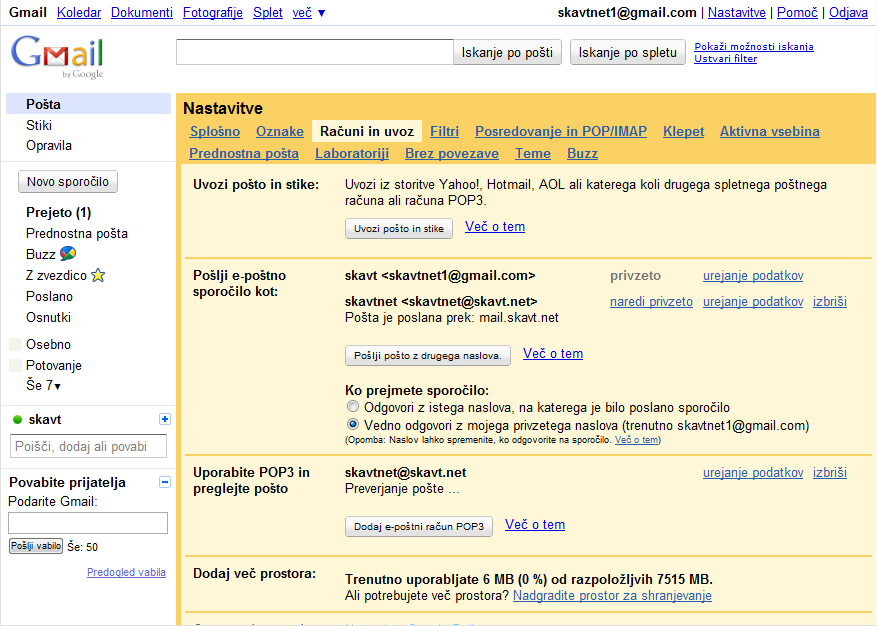The height and width of the screenshot is (626, 877).
Task: Sign out with the Odjava link
Action: coord(848,12)
